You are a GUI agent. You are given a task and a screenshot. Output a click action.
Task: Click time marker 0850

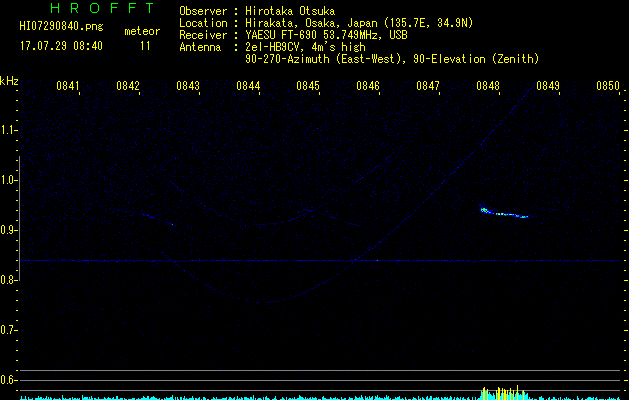[x=608, y=86]
